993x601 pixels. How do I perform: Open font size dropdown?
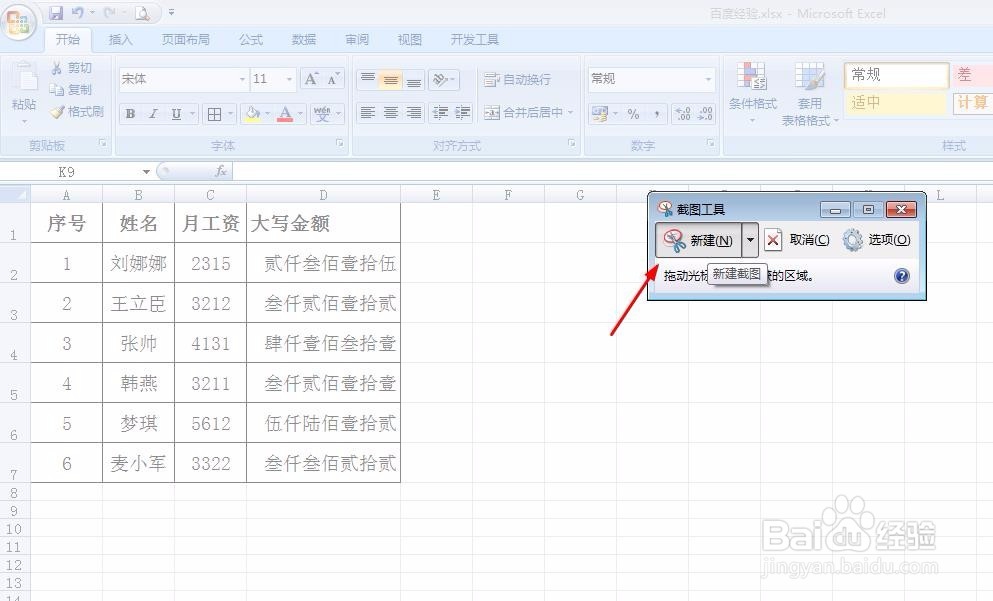pos(289,79)
